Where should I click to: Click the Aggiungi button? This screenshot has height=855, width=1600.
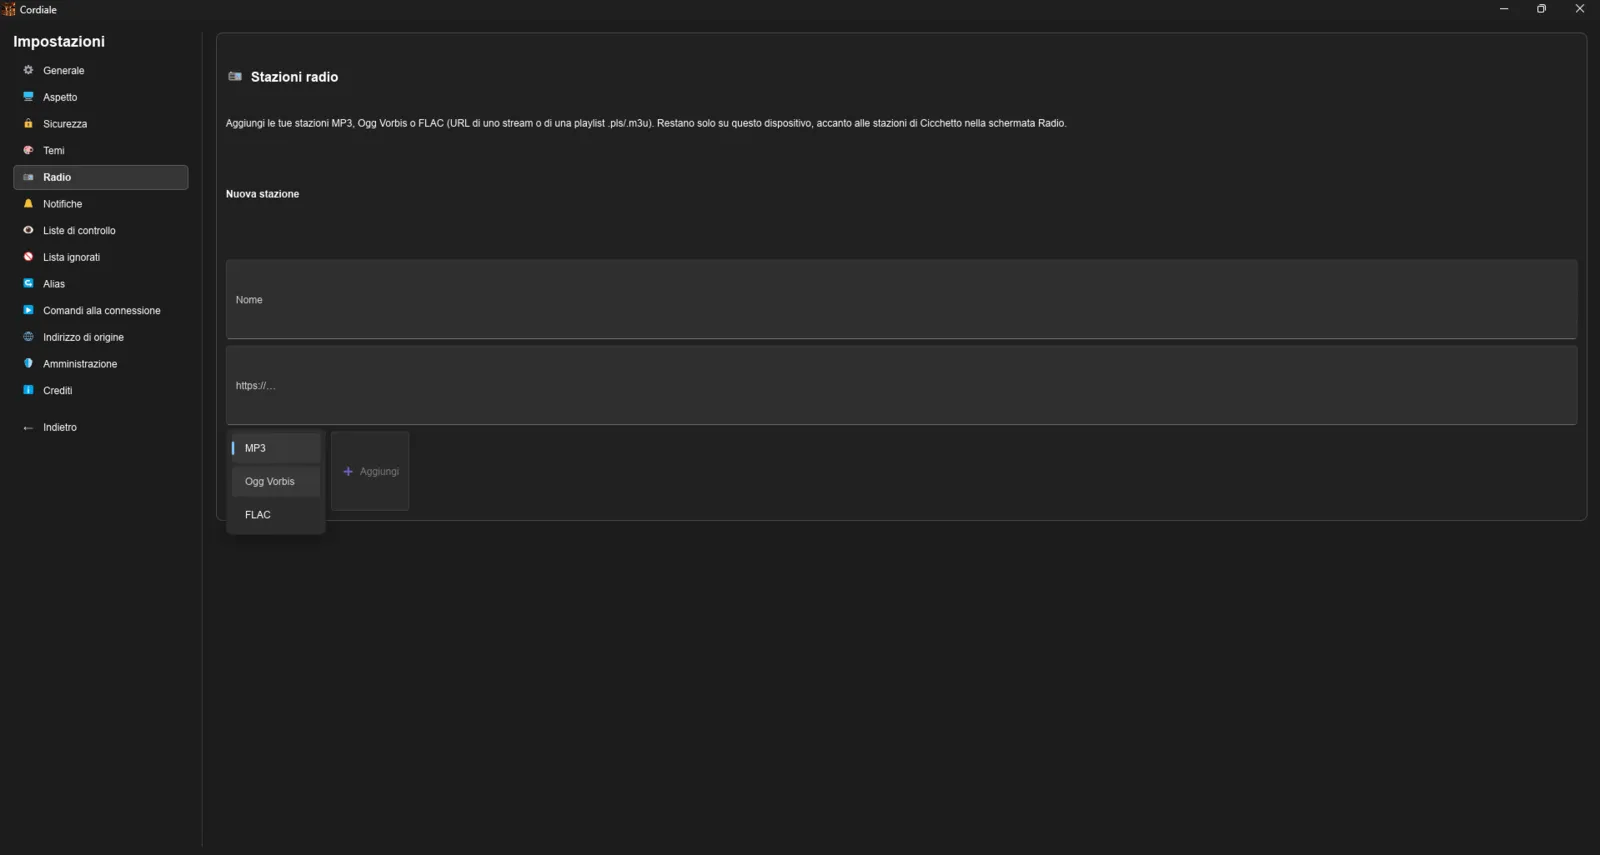pyautogui.click(x=370, y=471)
